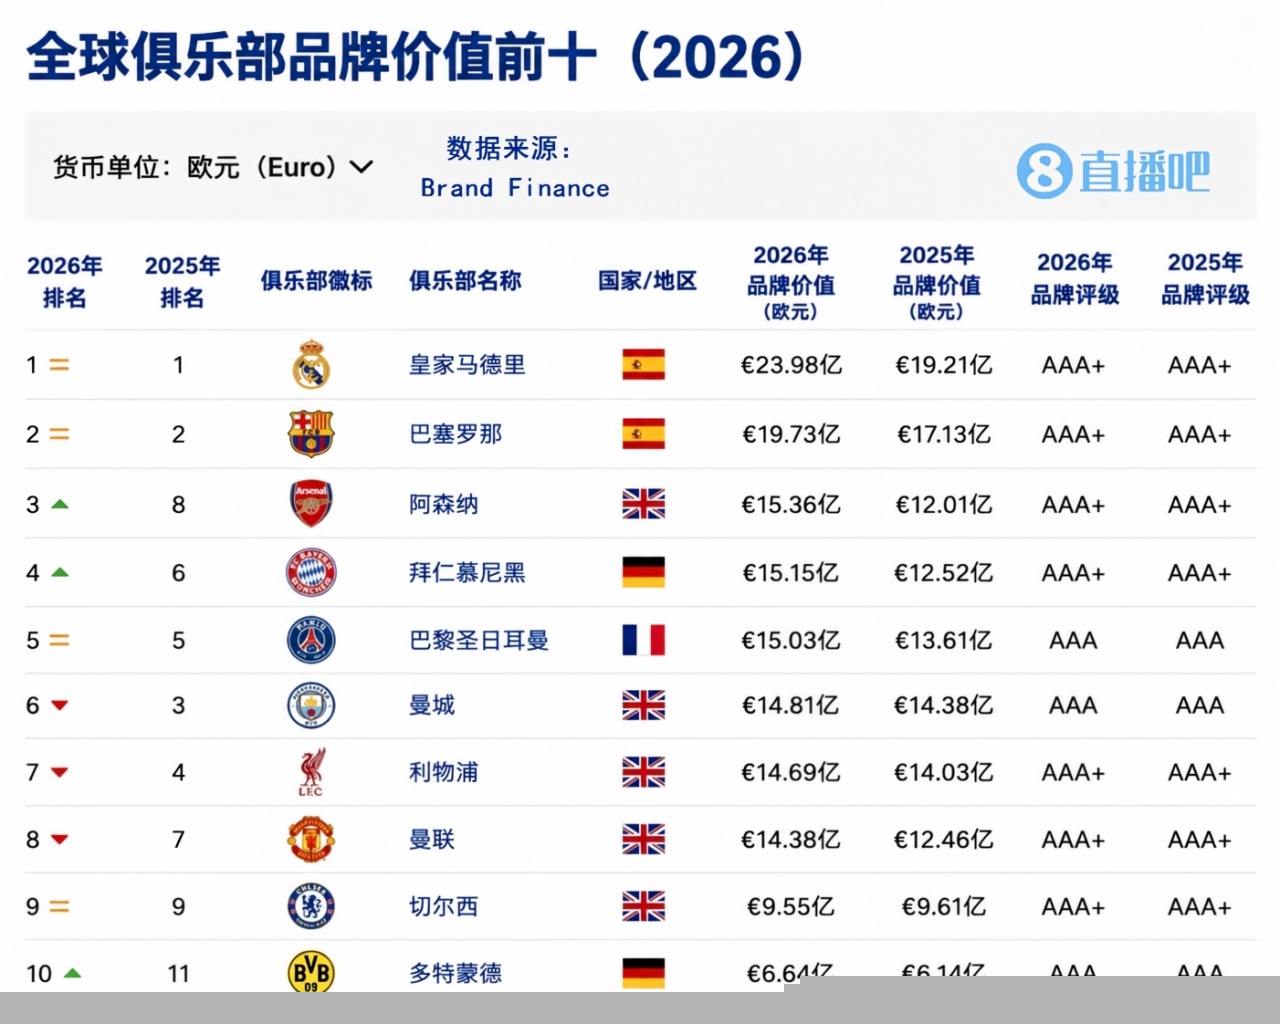Click the Manchester City badge
Viewport: 1280px width, 1024px height.
[x=311, y=706]
